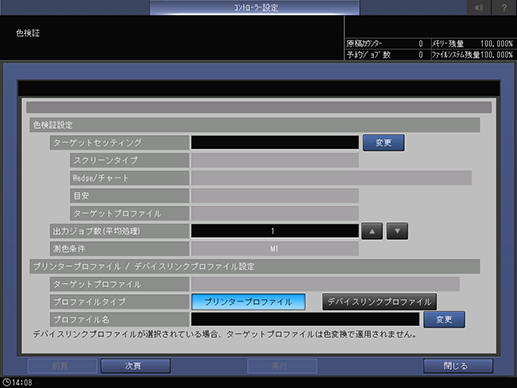517x388 pixels.
Task: Click the ターゲットセッティング label
Action: pyautogui.click(x=120, y=143)
